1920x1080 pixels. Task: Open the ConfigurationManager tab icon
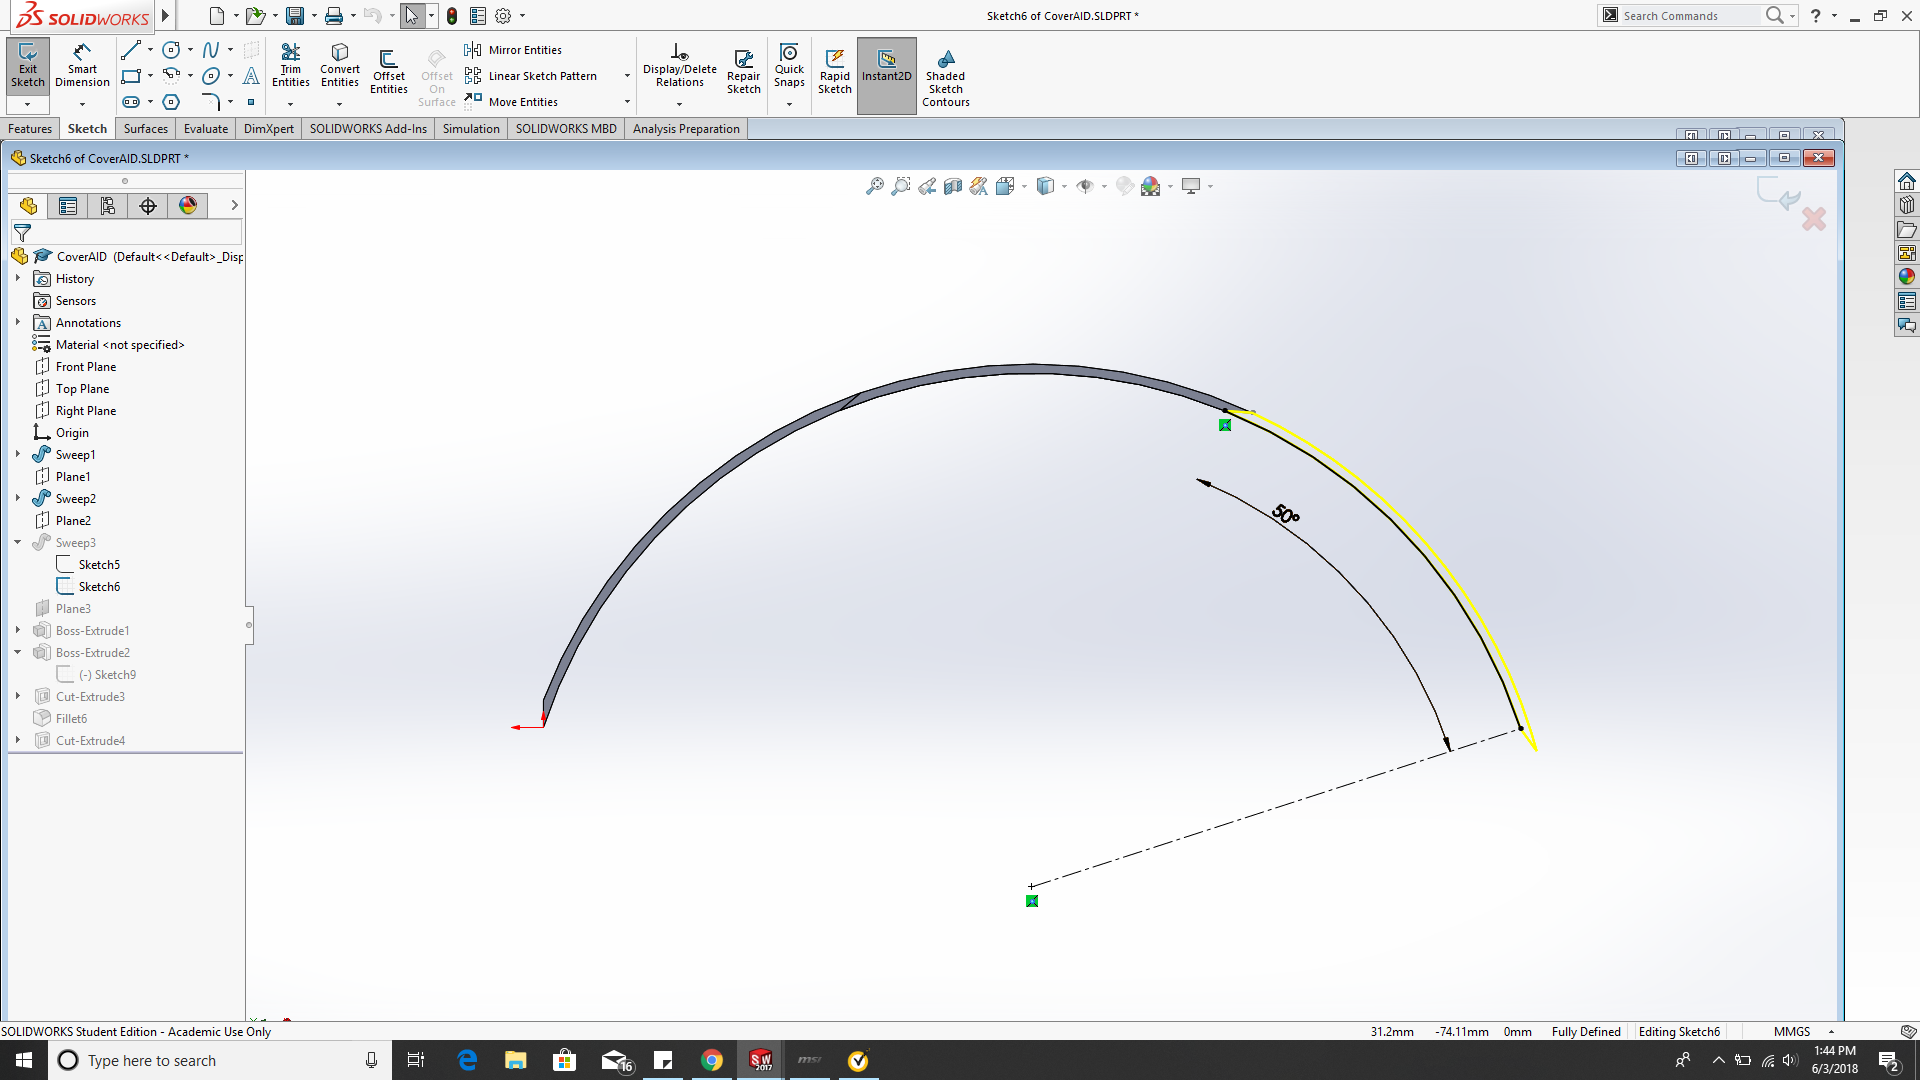pos(108,206)
